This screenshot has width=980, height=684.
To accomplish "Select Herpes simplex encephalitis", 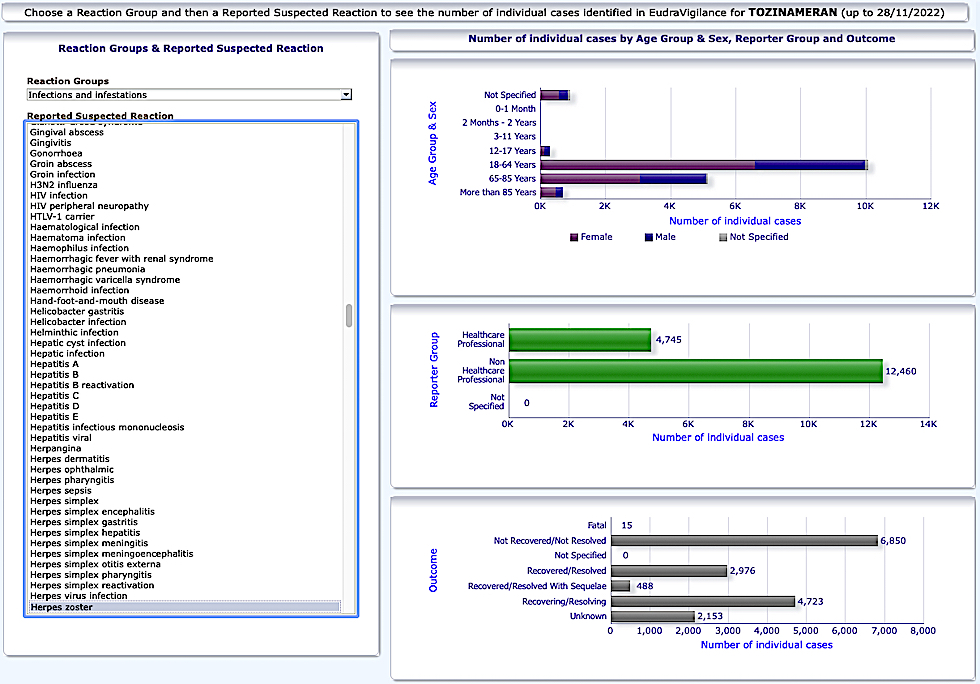I will [92, 511].
